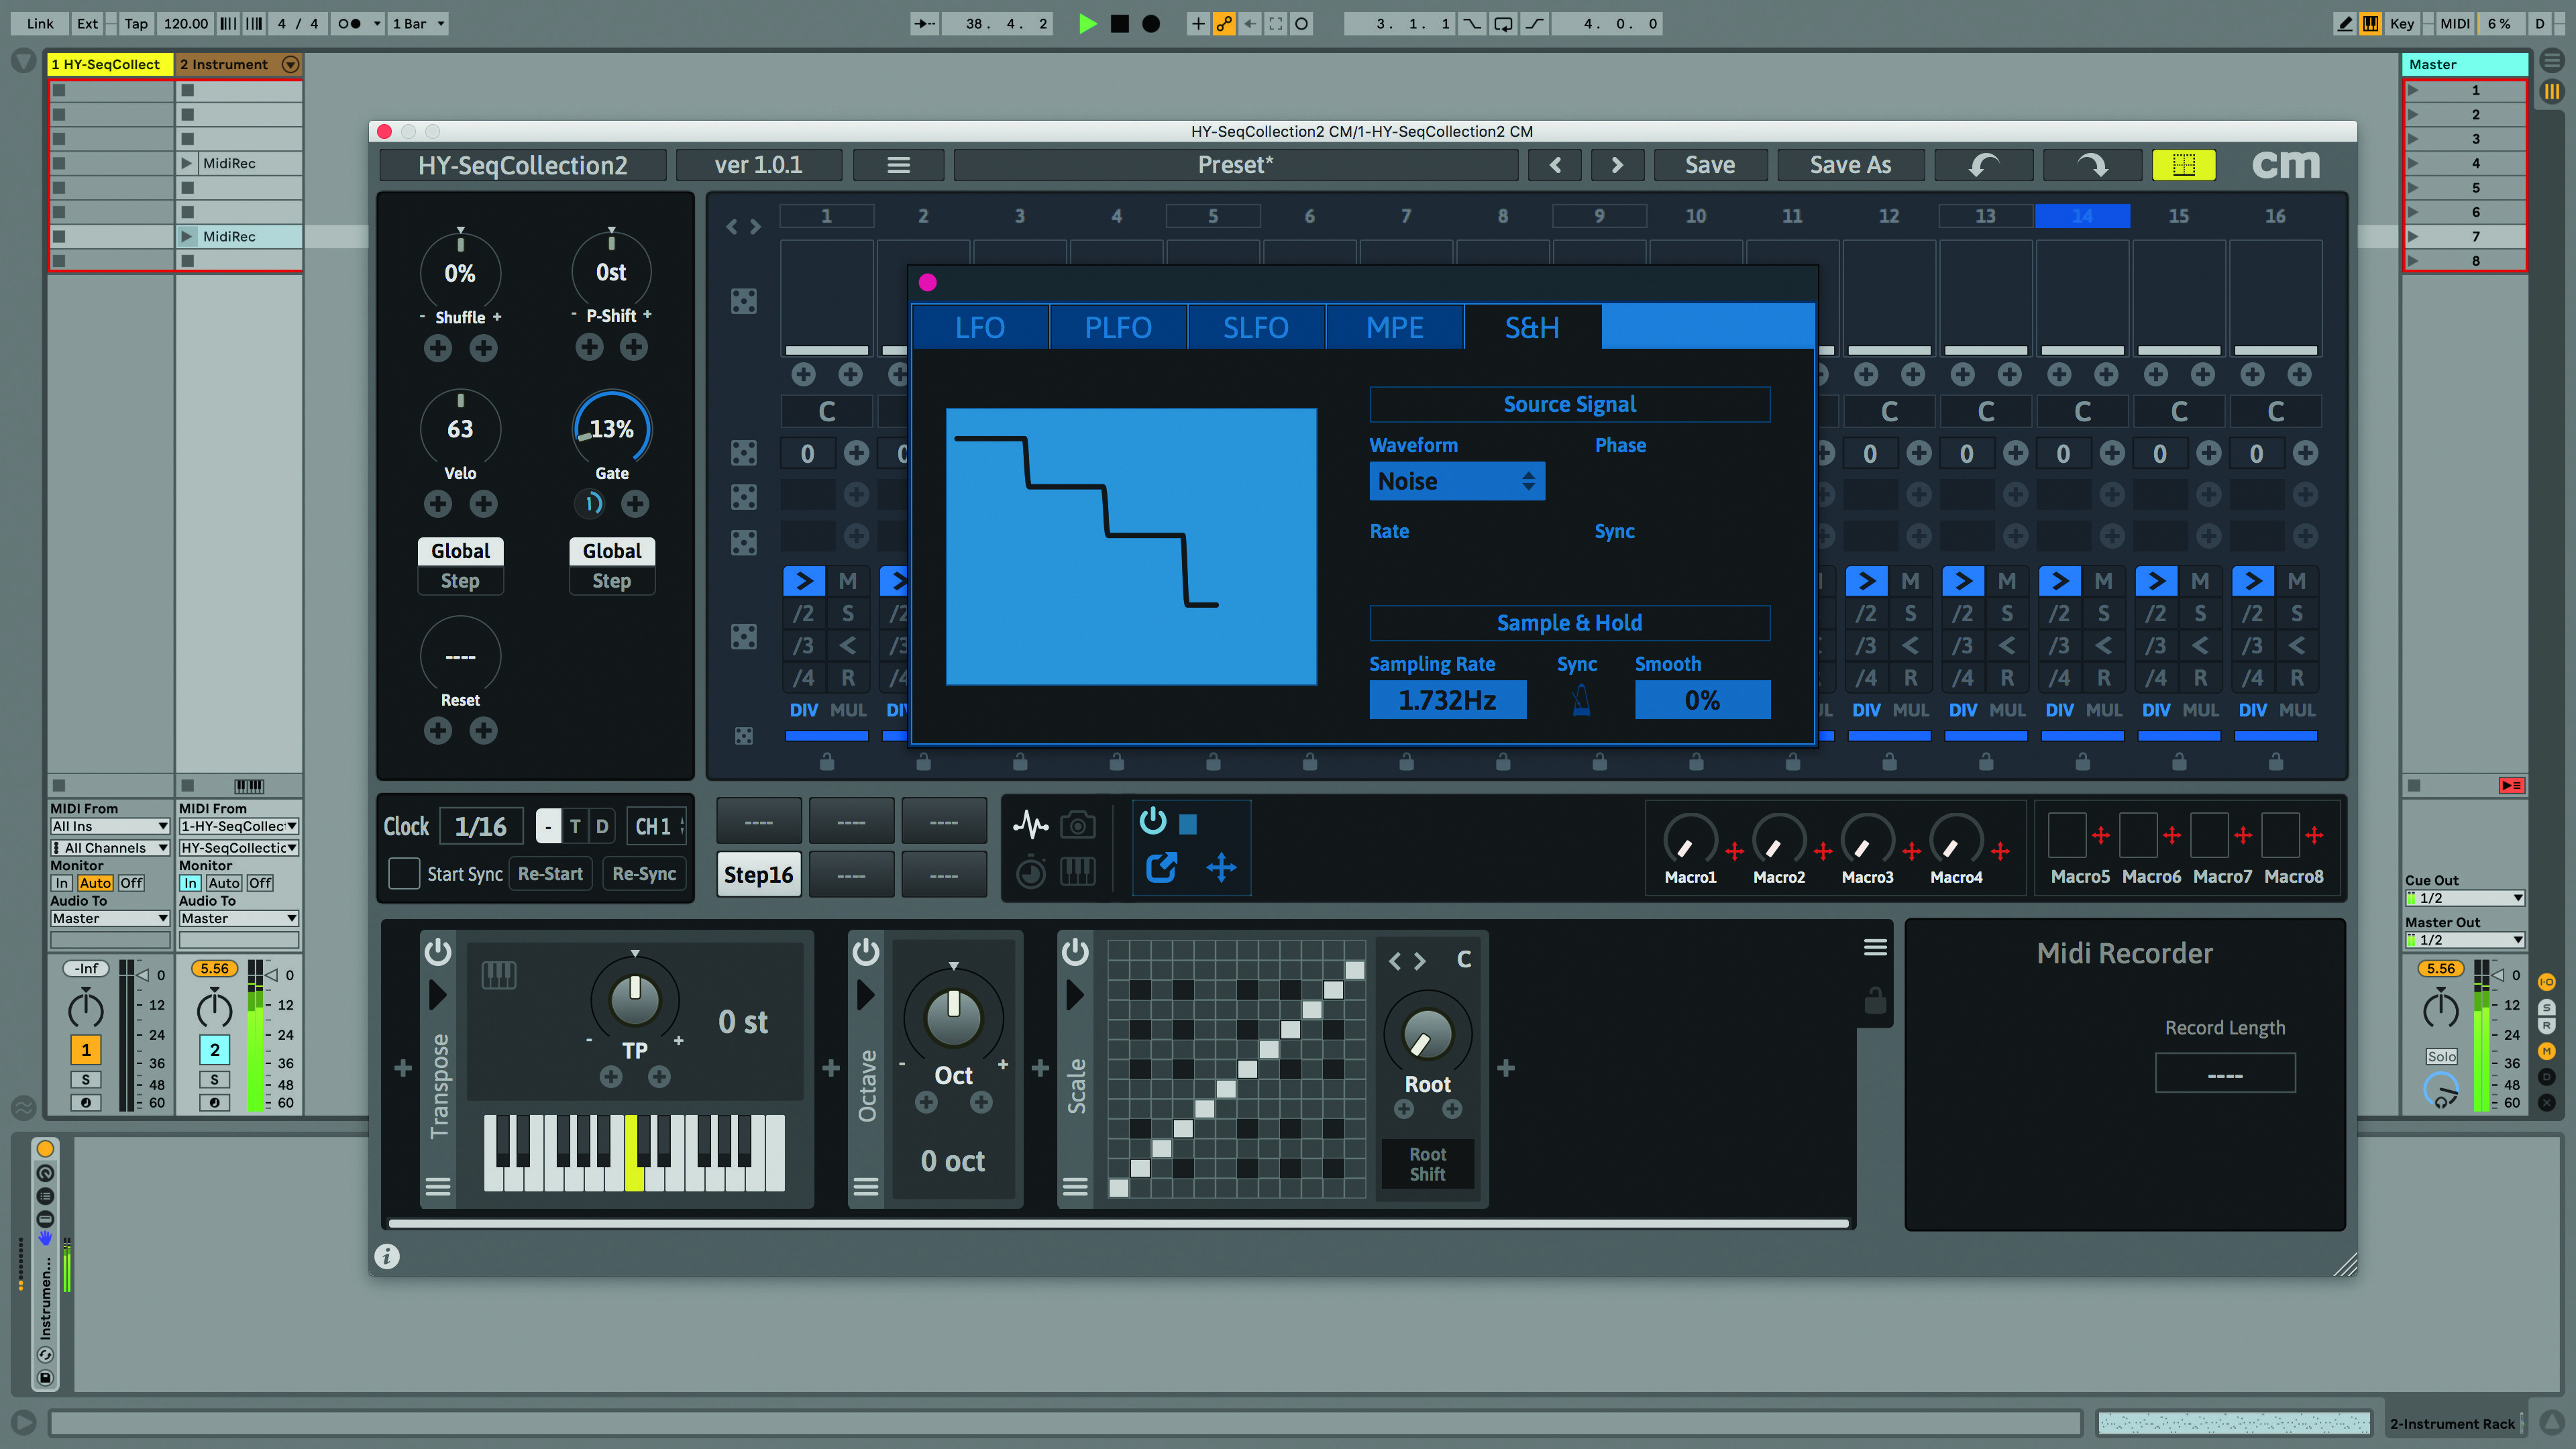Click the redo arrow in plugin header
The height and width of the screenshot is (1449, 2576).
(2092, 165)
